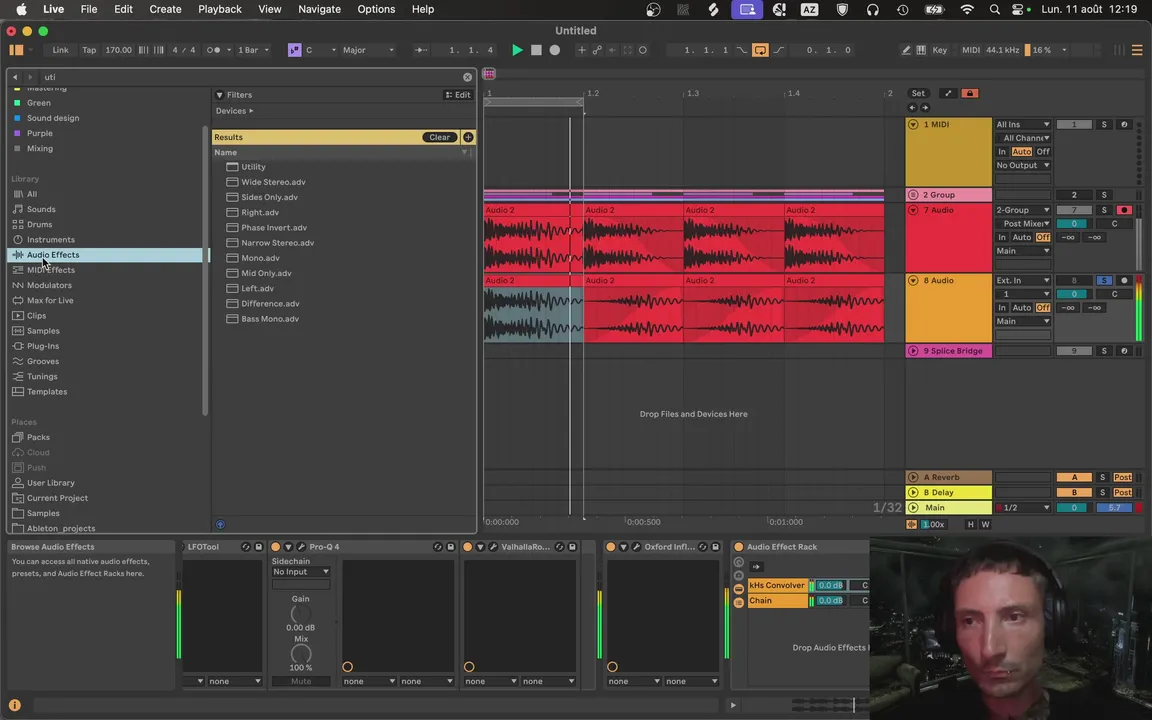Click Hot-Swap icon on ValhallaRoom device
This screenshot has height=720, width=1152.
[x=559, y=547]
